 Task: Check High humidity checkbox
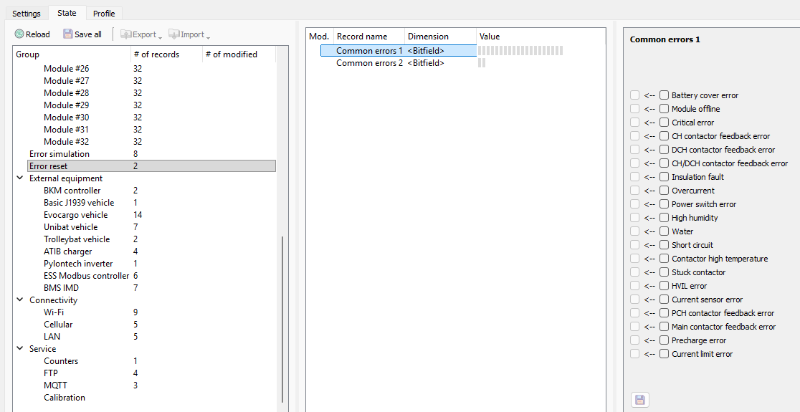click(664, 217)
